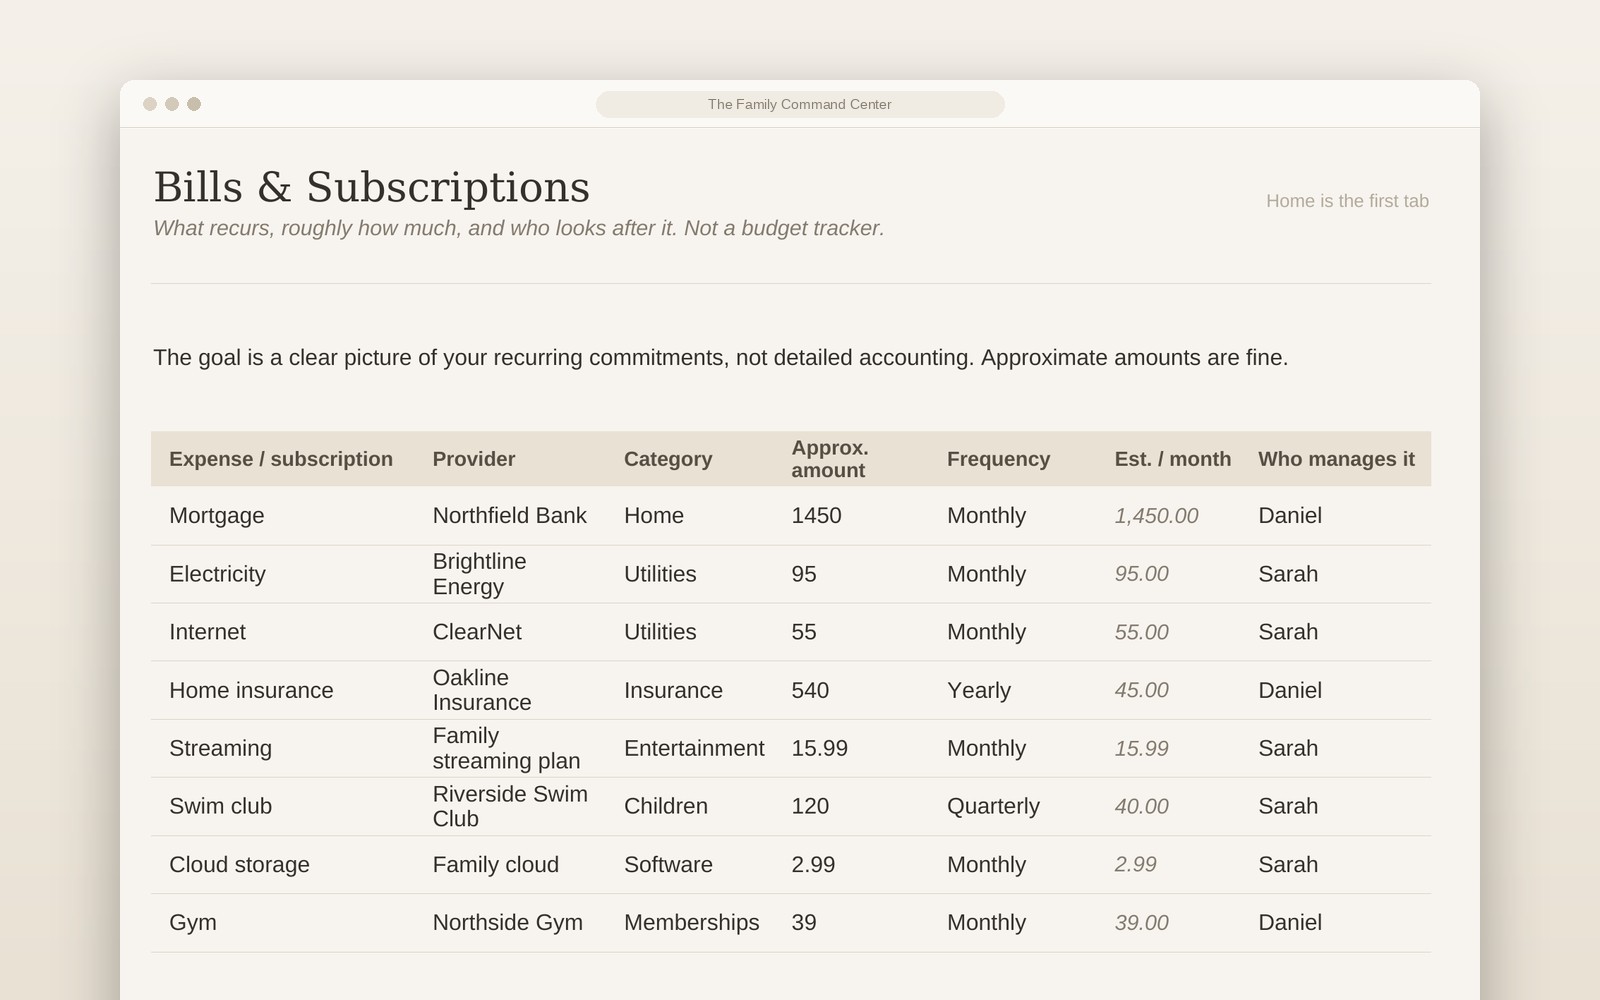Click the Oakline Insurance provider cell
Image resolution: width=1600 pixels, height=1000 pixels.
coord(482,690)
